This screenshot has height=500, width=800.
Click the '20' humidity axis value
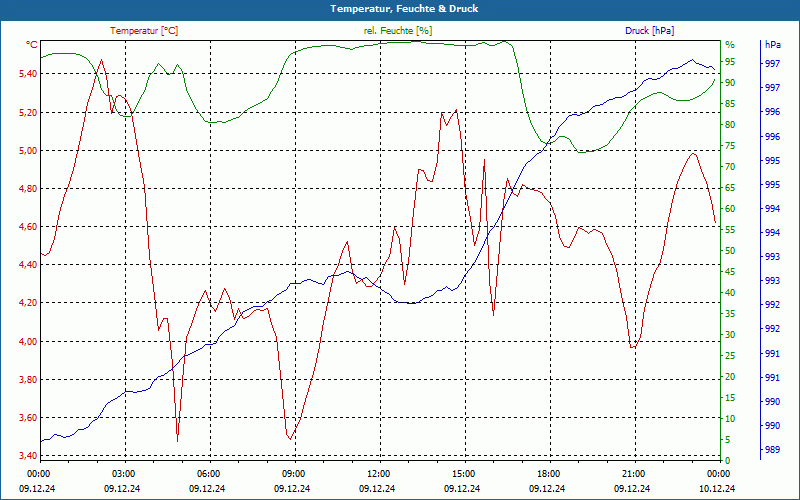(730, 377)
